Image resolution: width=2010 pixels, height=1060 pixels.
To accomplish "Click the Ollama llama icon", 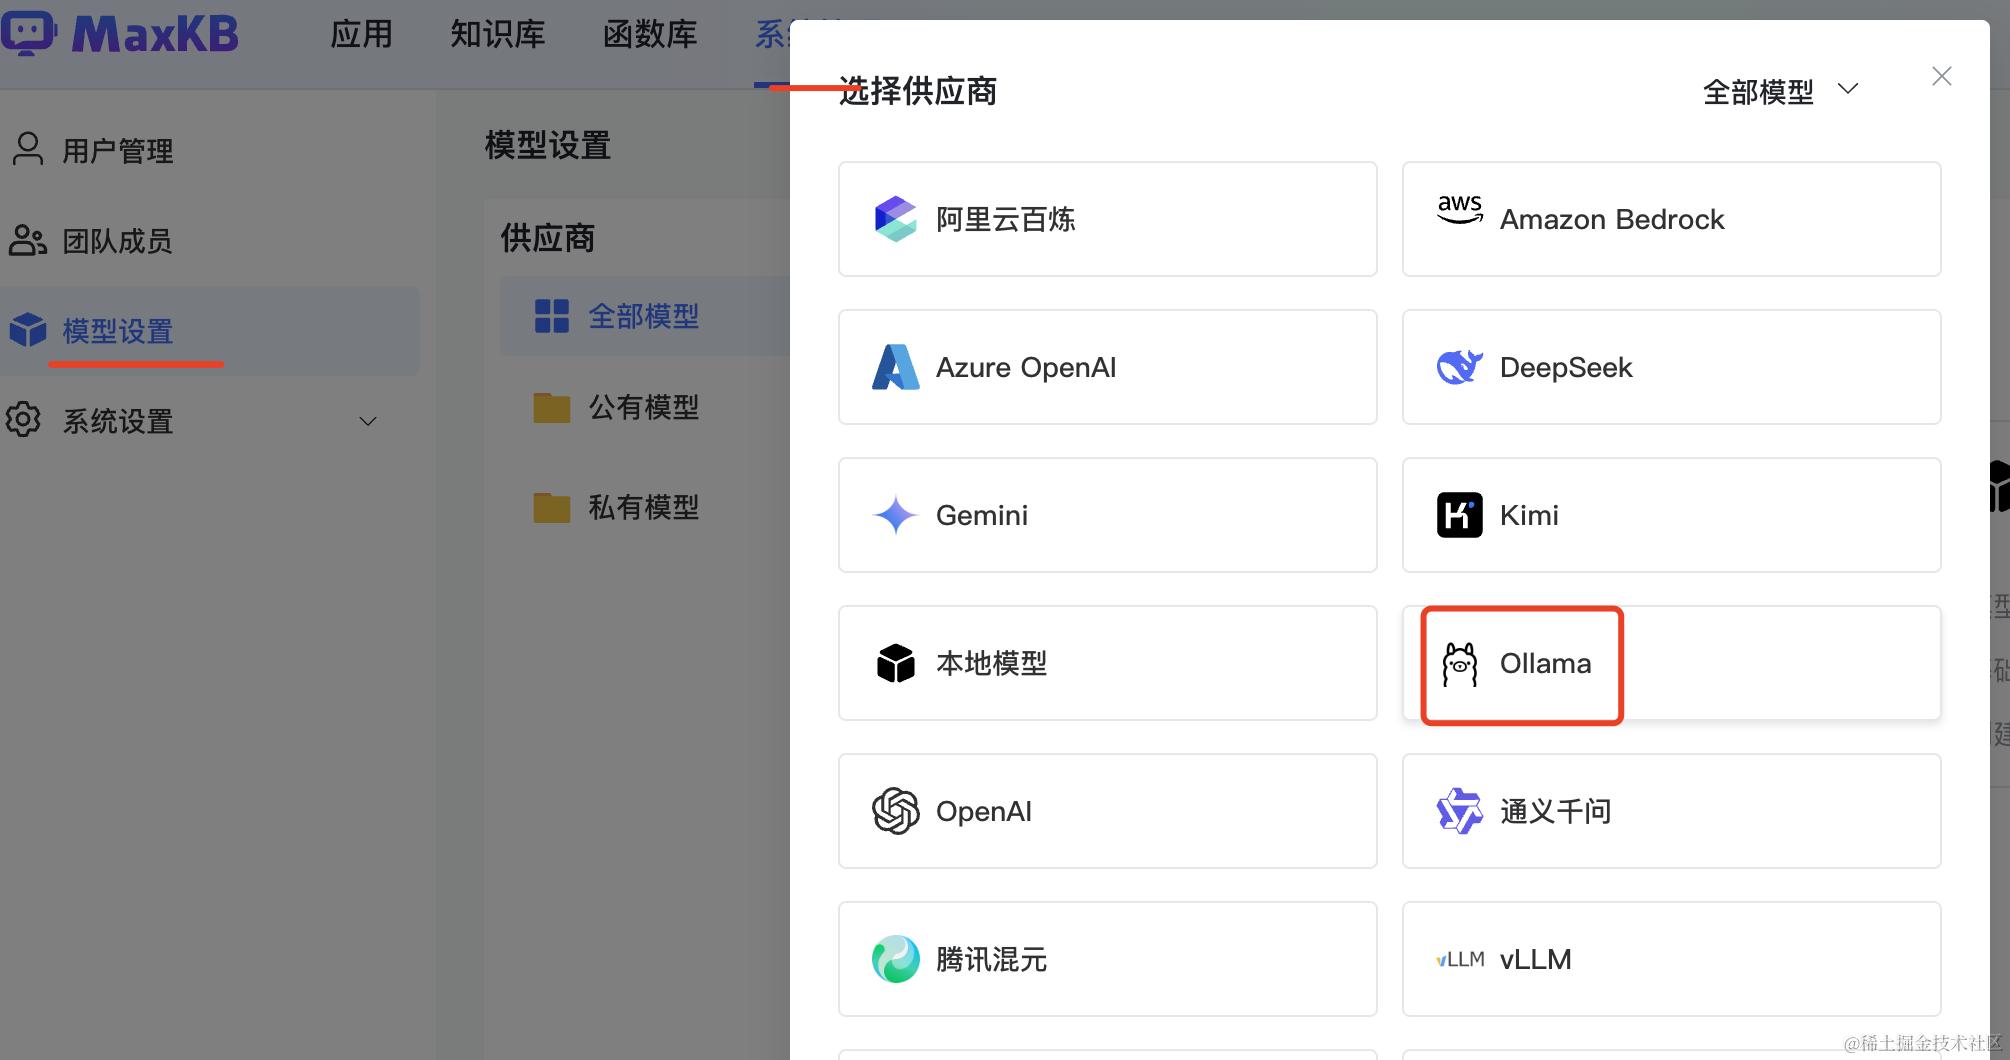I will point(1460,664).
